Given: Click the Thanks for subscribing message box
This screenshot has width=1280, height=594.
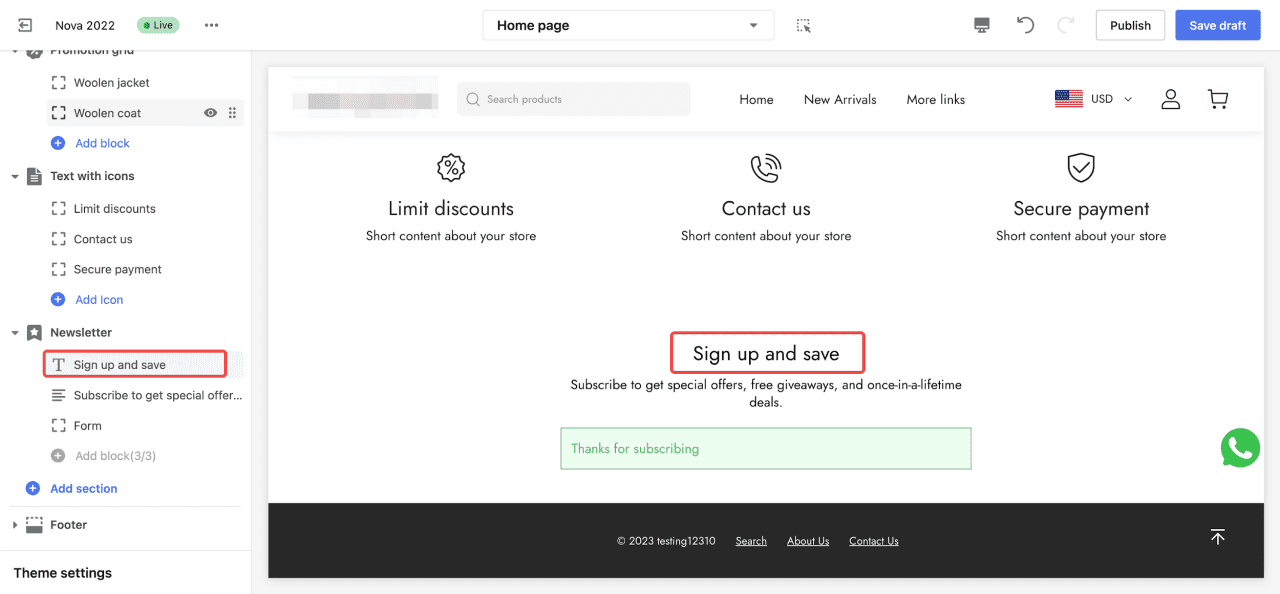Looking at the screenshot, I should 766,448.
